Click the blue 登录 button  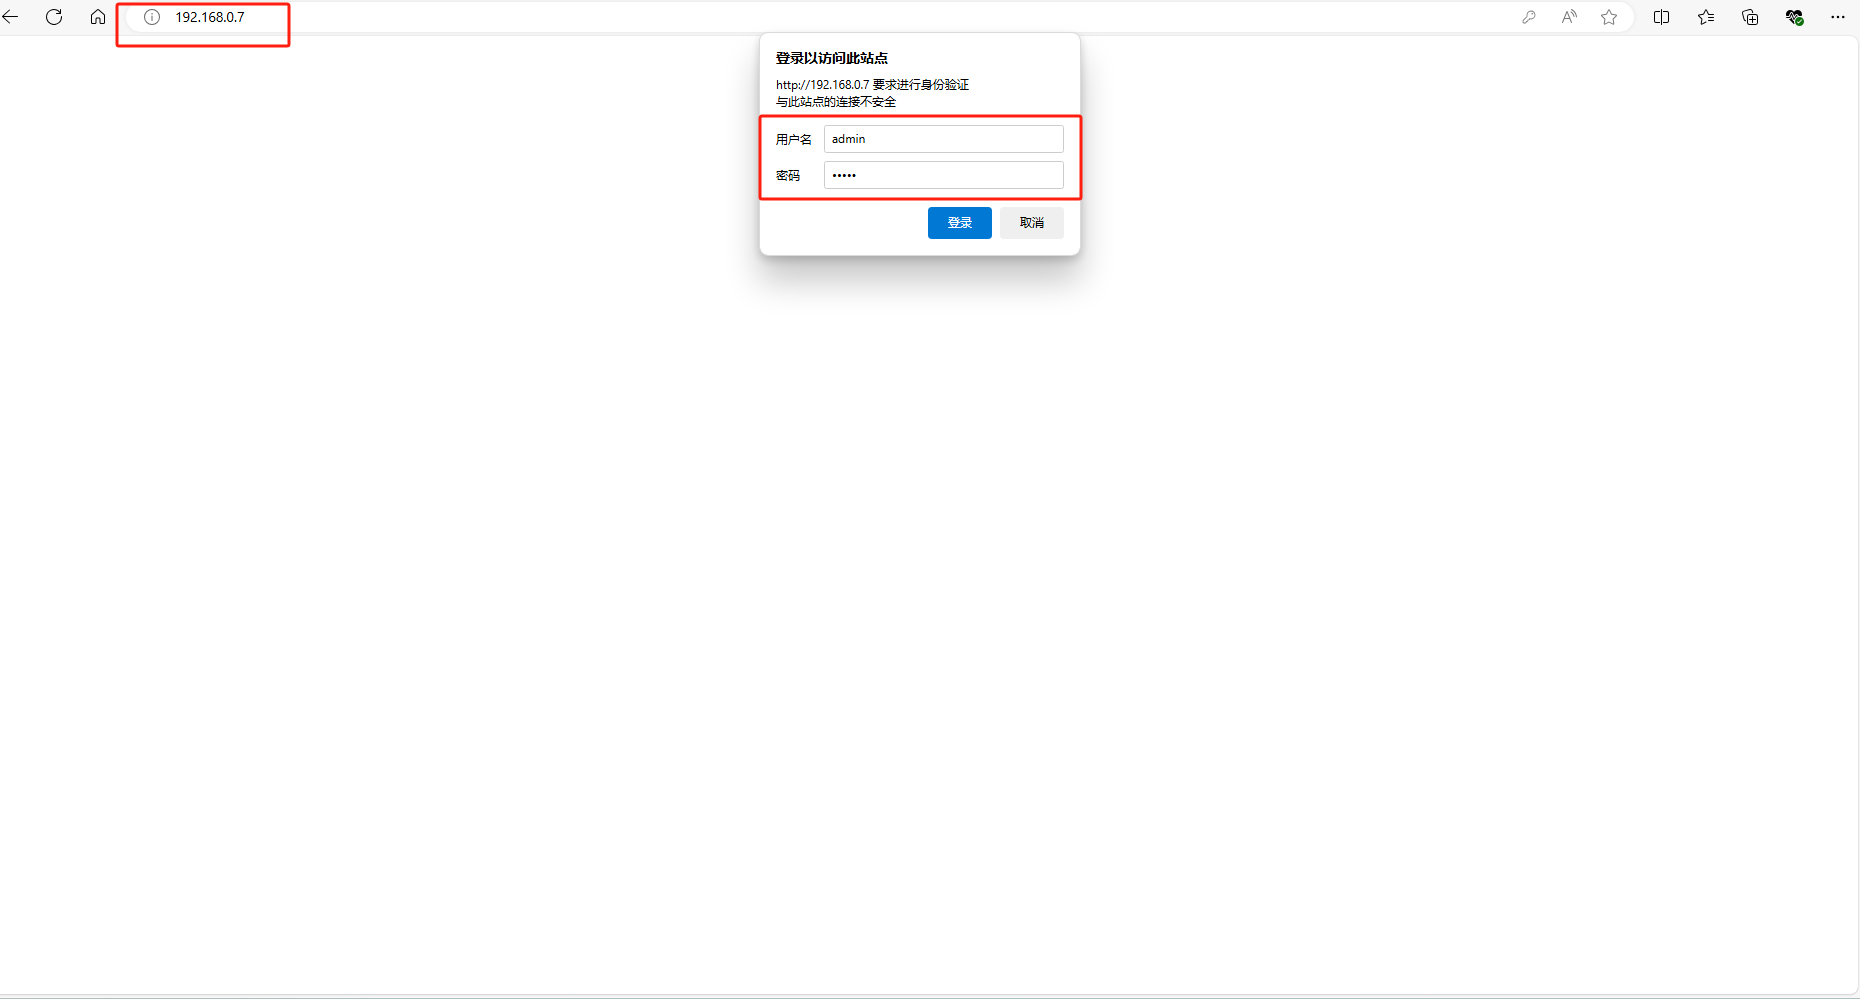pyautogui.click(x=960, y=223)
